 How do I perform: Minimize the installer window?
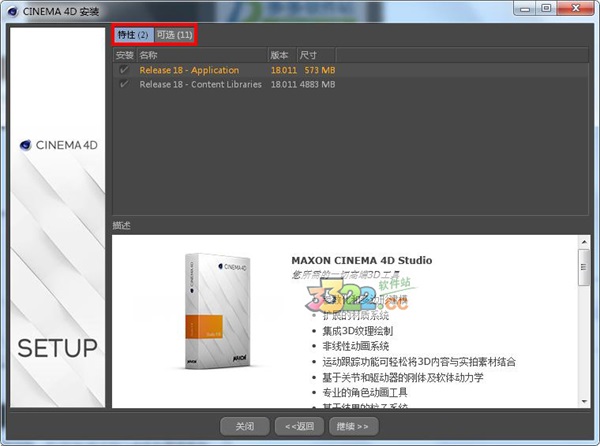(525, 9)
